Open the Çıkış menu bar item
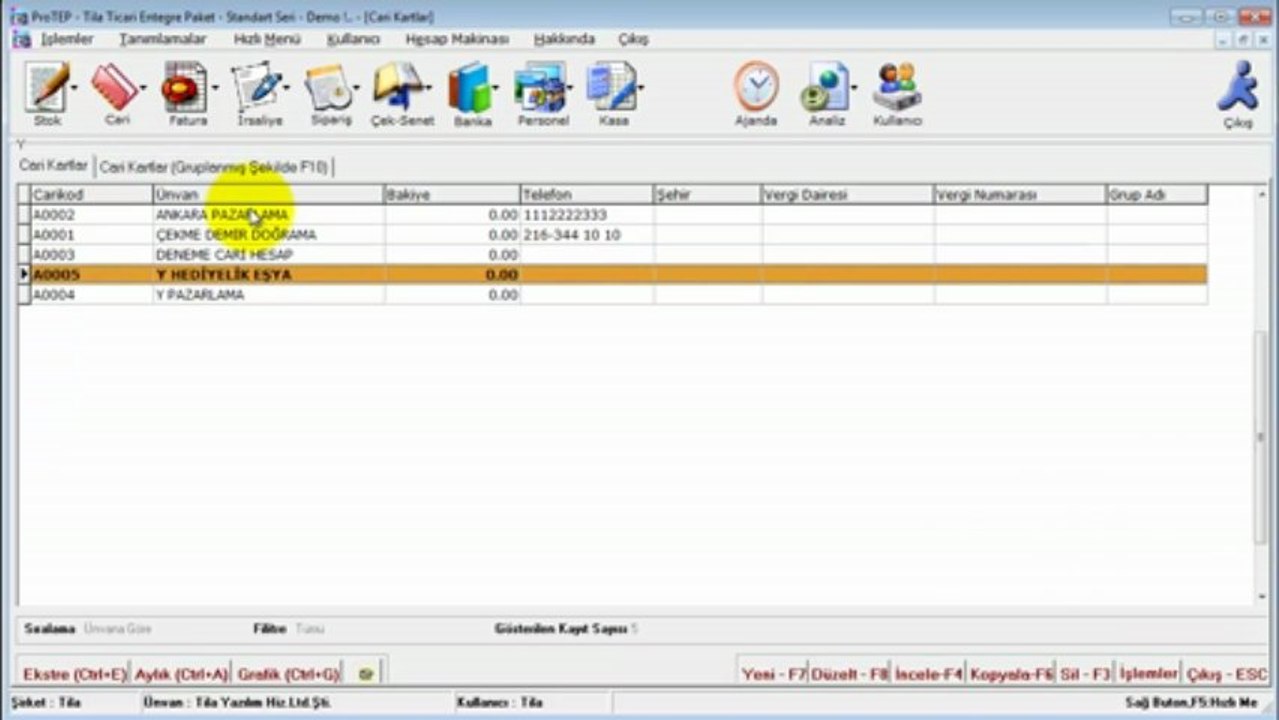The height and width of the screenshot is (720, 1279). point(633,39)
